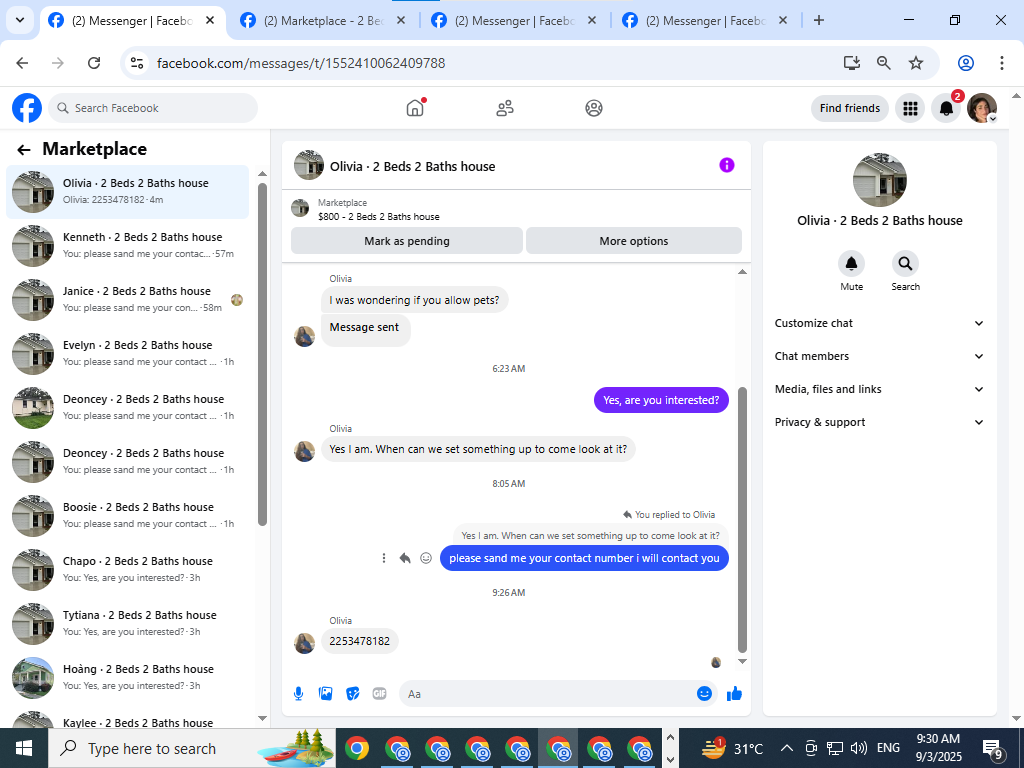Click the chat messages scrollbar
Image resolution: width=1024 pixels, height=768 pixels.
click(x=742, y=519)
